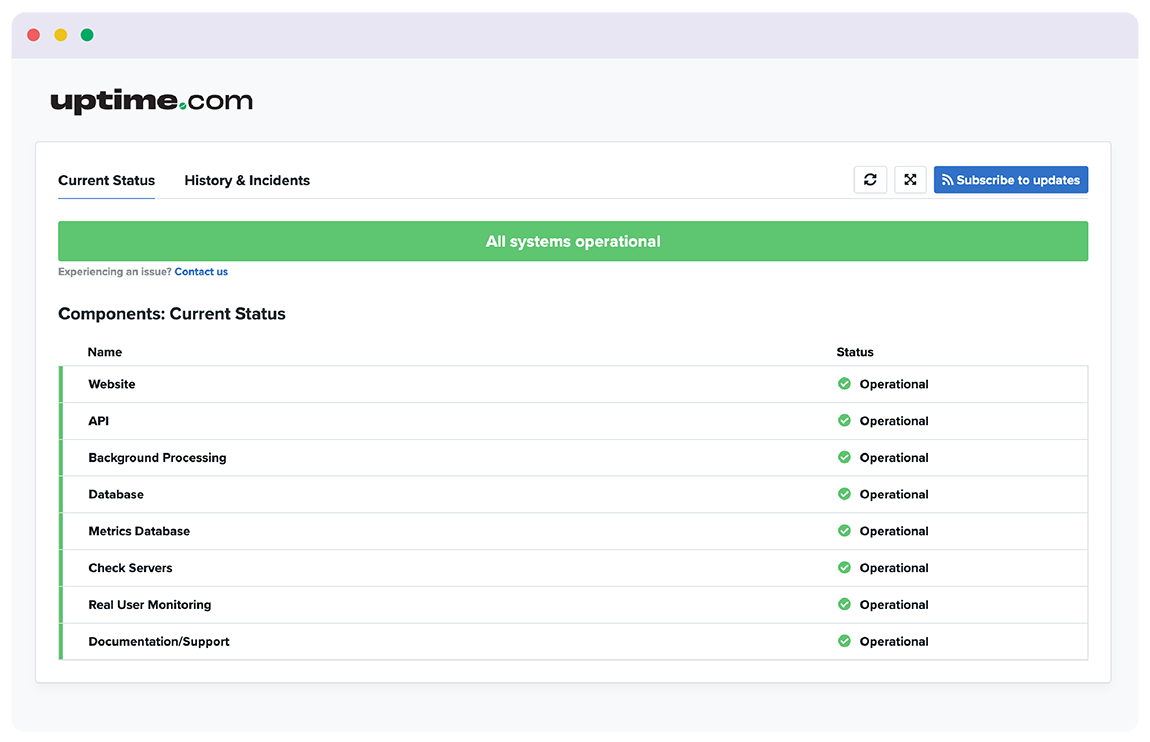Image resolution: width=1150 pixels, height=742 pixels.
Task: Click the yellow minimize window button
Action: click(x=61, y=34)
